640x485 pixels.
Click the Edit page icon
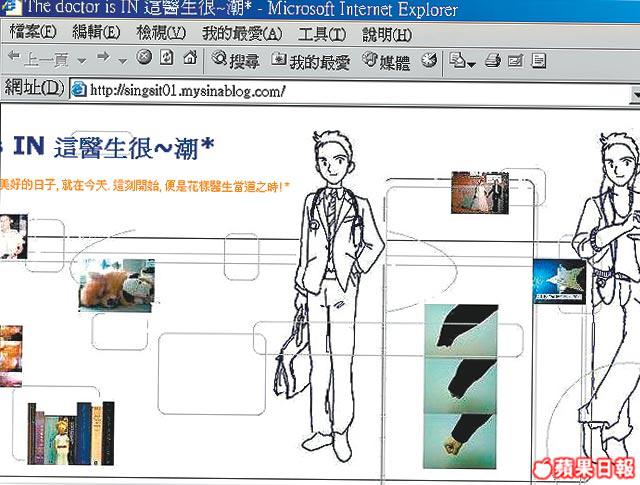[515, 60]
